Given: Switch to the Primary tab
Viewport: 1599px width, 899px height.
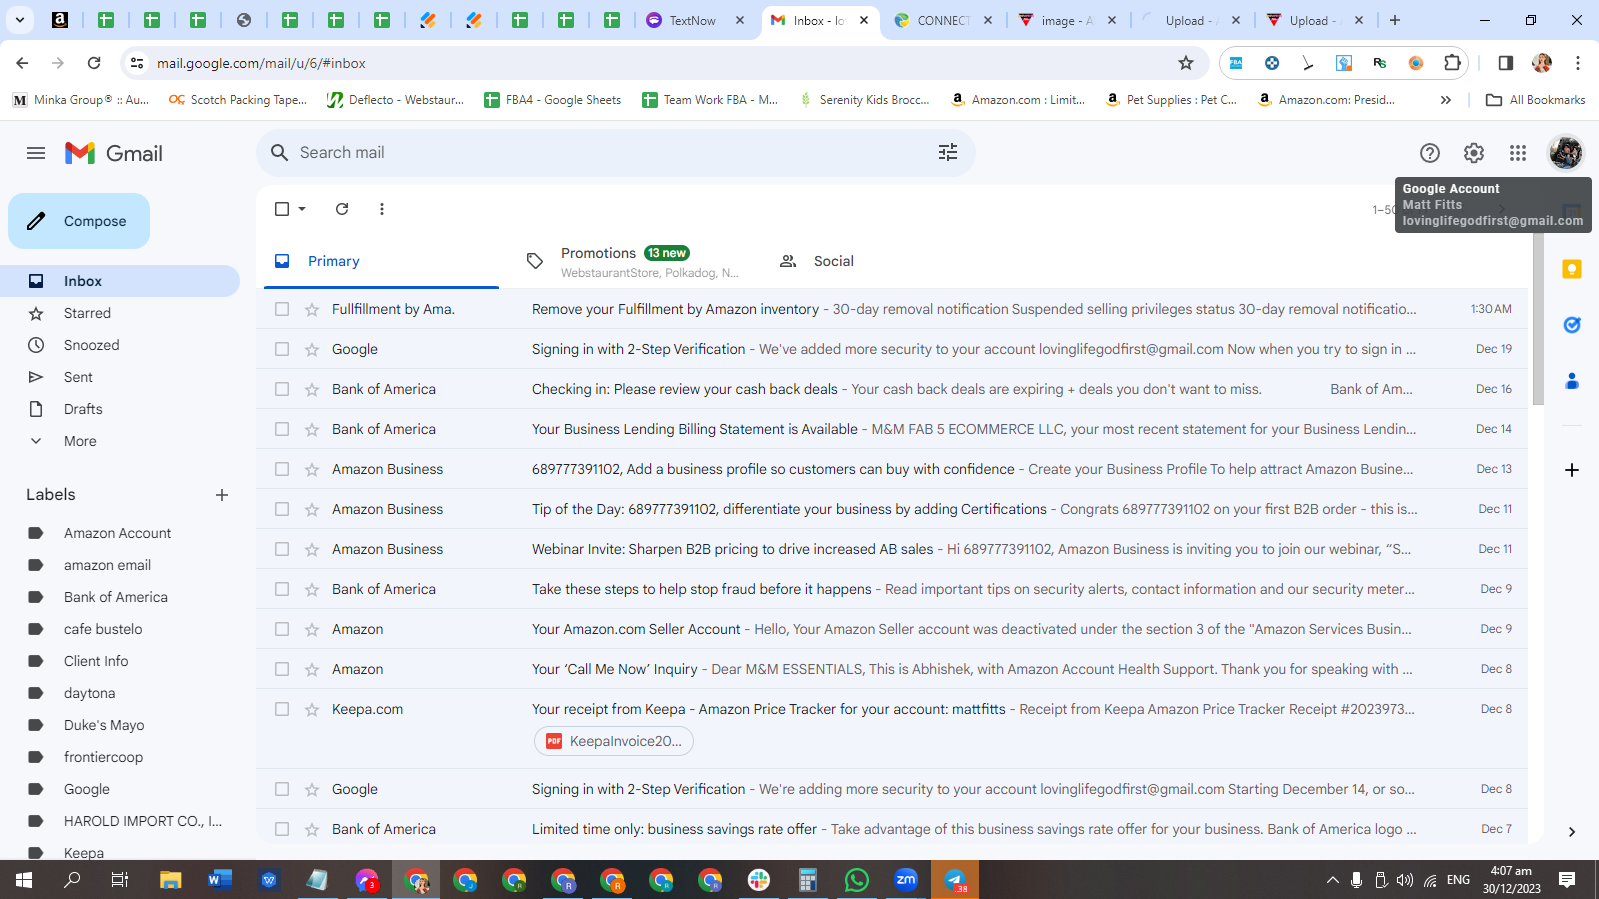Looking at the screenshot, I should (x=381, y=261).
